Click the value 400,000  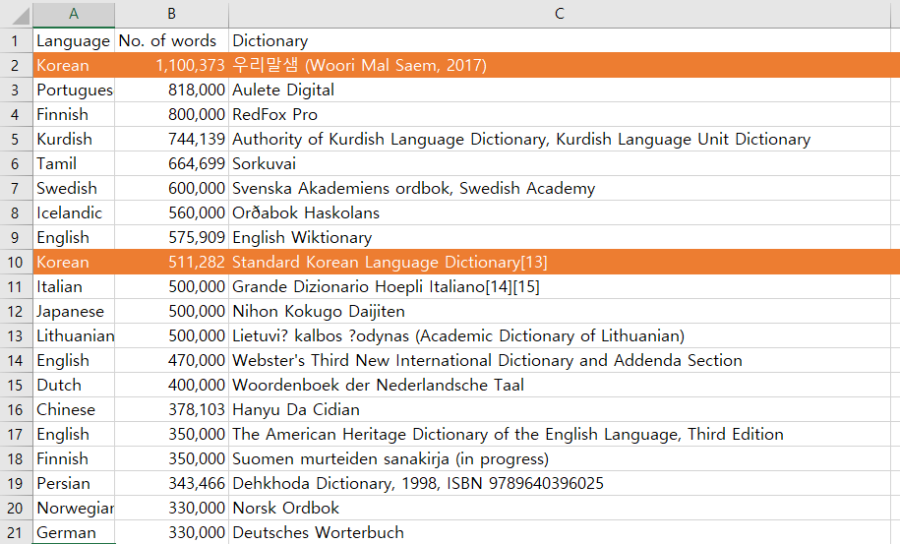click(171, 385)
